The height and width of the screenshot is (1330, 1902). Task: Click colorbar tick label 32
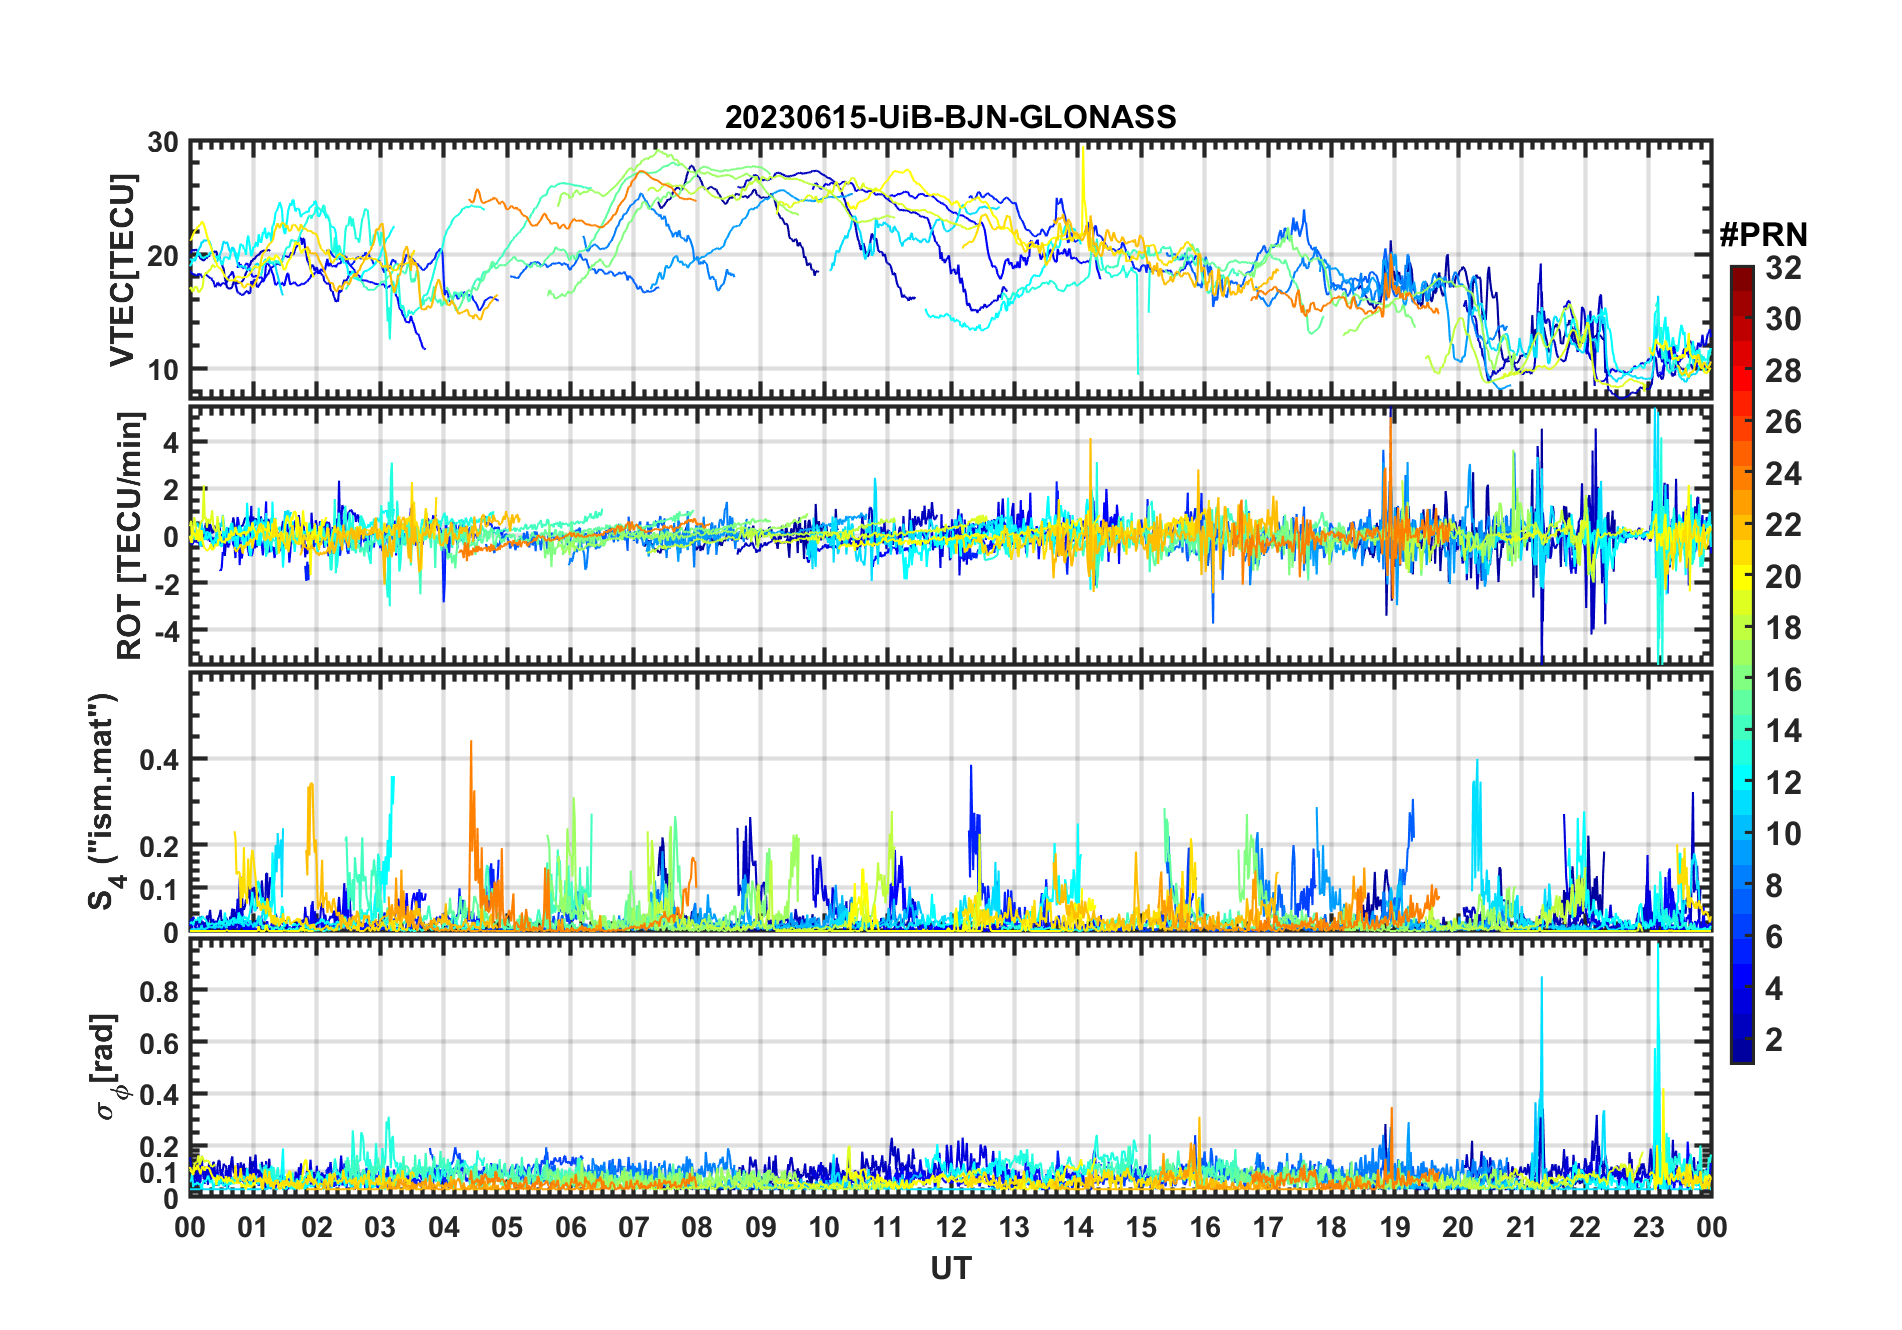(1783, 268)
